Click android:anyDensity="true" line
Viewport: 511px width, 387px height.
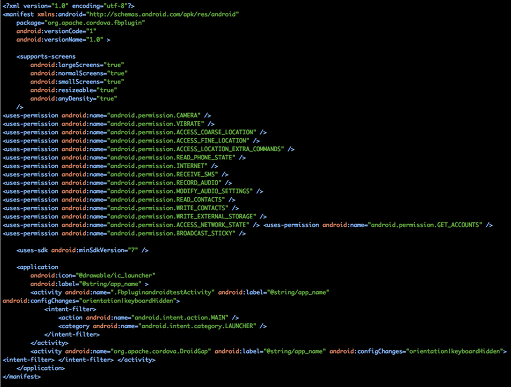(x=74, y=99)
